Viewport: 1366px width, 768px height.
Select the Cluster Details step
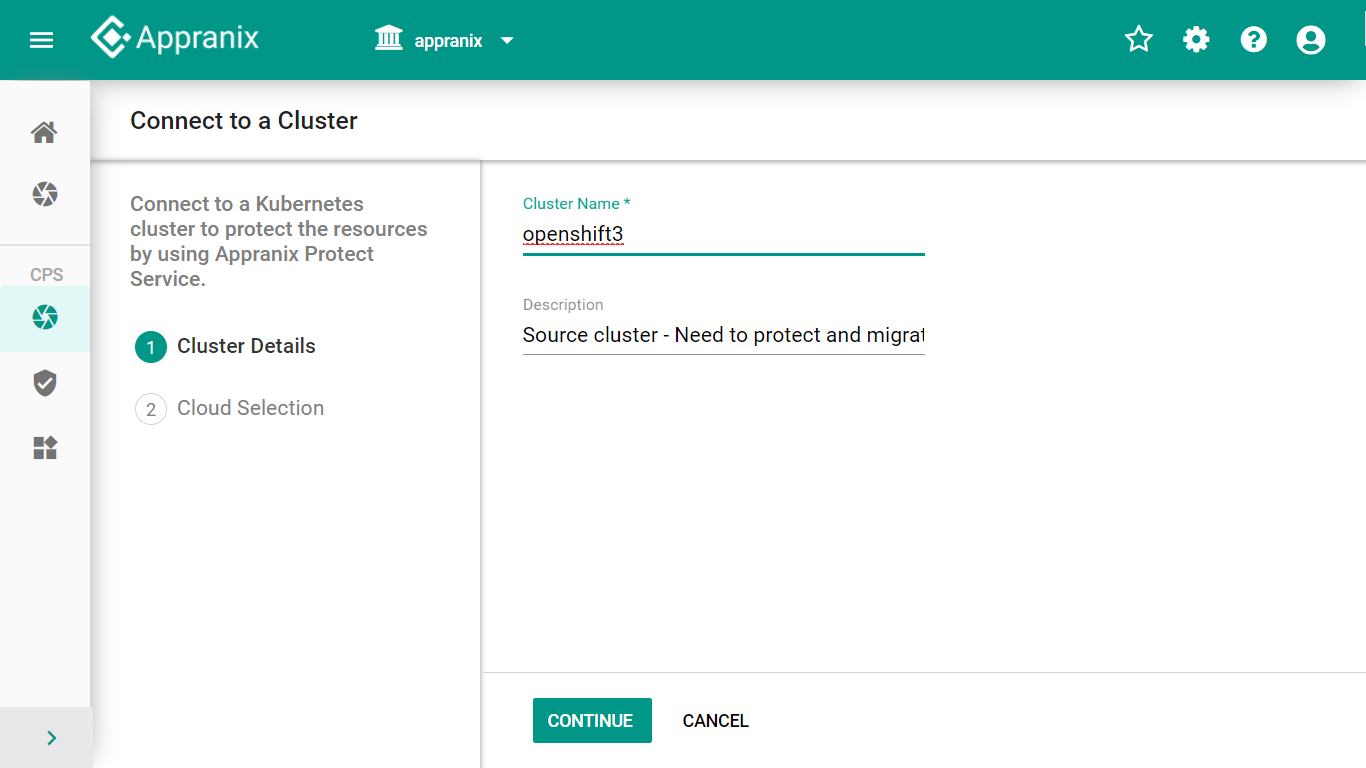[246, 347]
